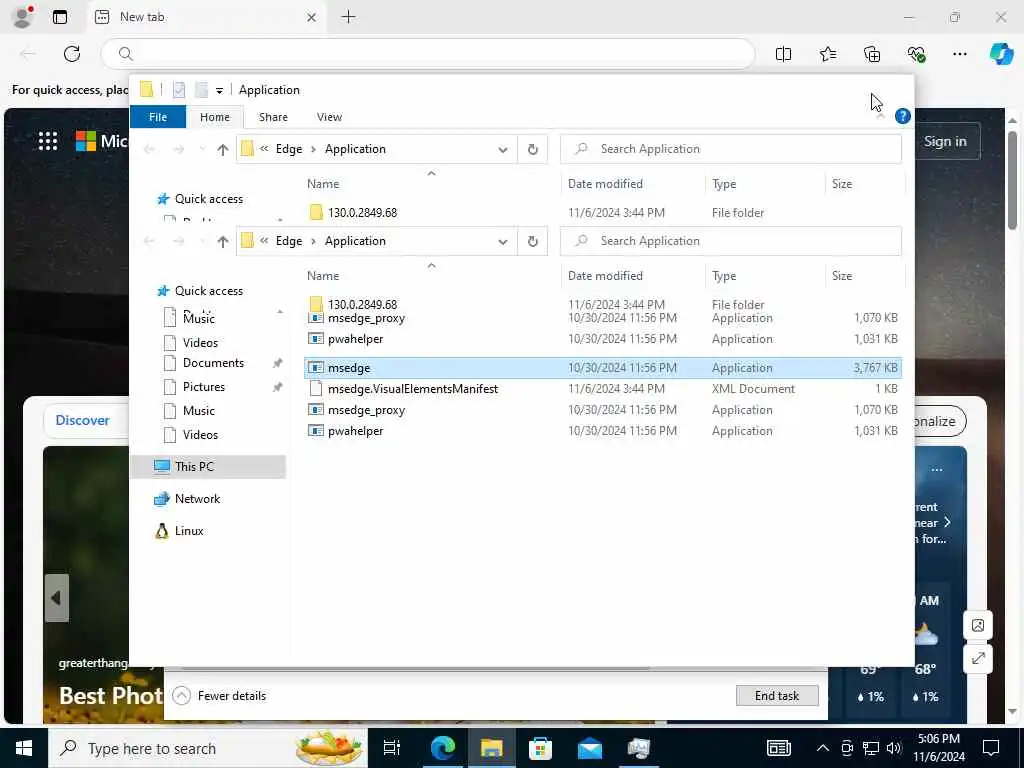This screenshot has height=768, width=1024.
Task: Open Browser essentials heart icon
Action: [x=916, y=54]
